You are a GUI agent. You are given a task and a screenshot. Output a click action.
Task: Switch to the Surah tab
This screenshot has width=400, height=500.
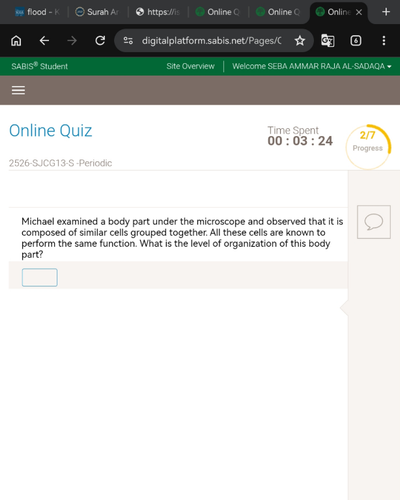point(97,12)
